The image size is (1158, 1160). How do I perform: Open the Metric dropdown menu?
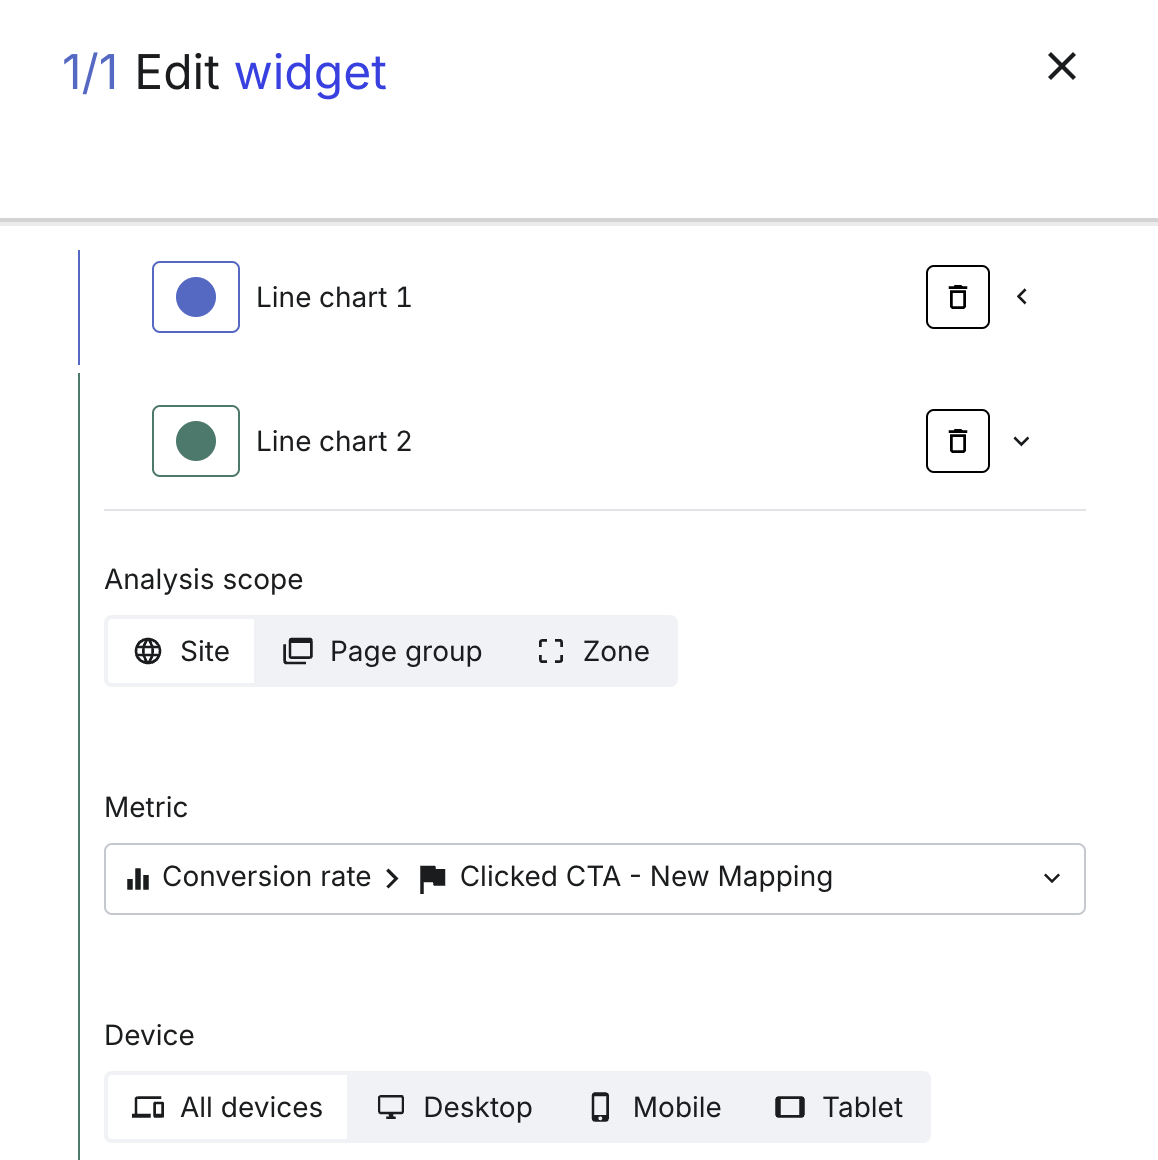click(595, 879)
